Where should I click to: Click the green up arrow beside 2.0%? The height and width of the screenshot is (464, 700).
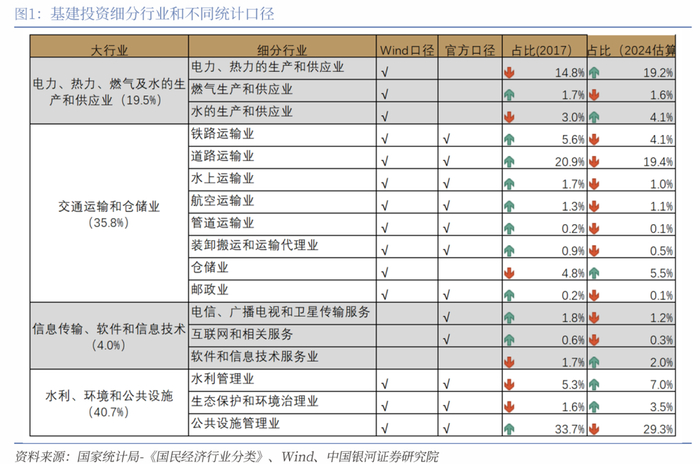(594, 362)
